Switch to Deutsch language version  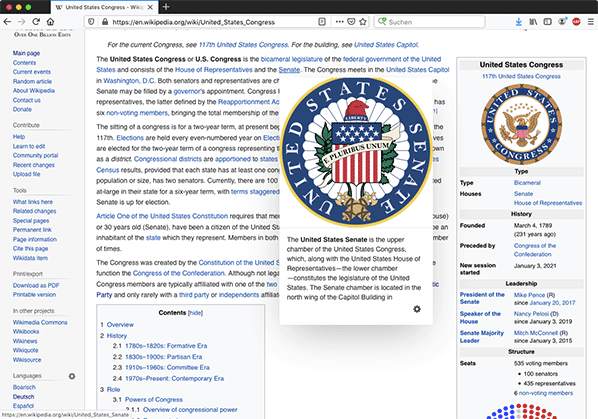[x=23, y=397]
